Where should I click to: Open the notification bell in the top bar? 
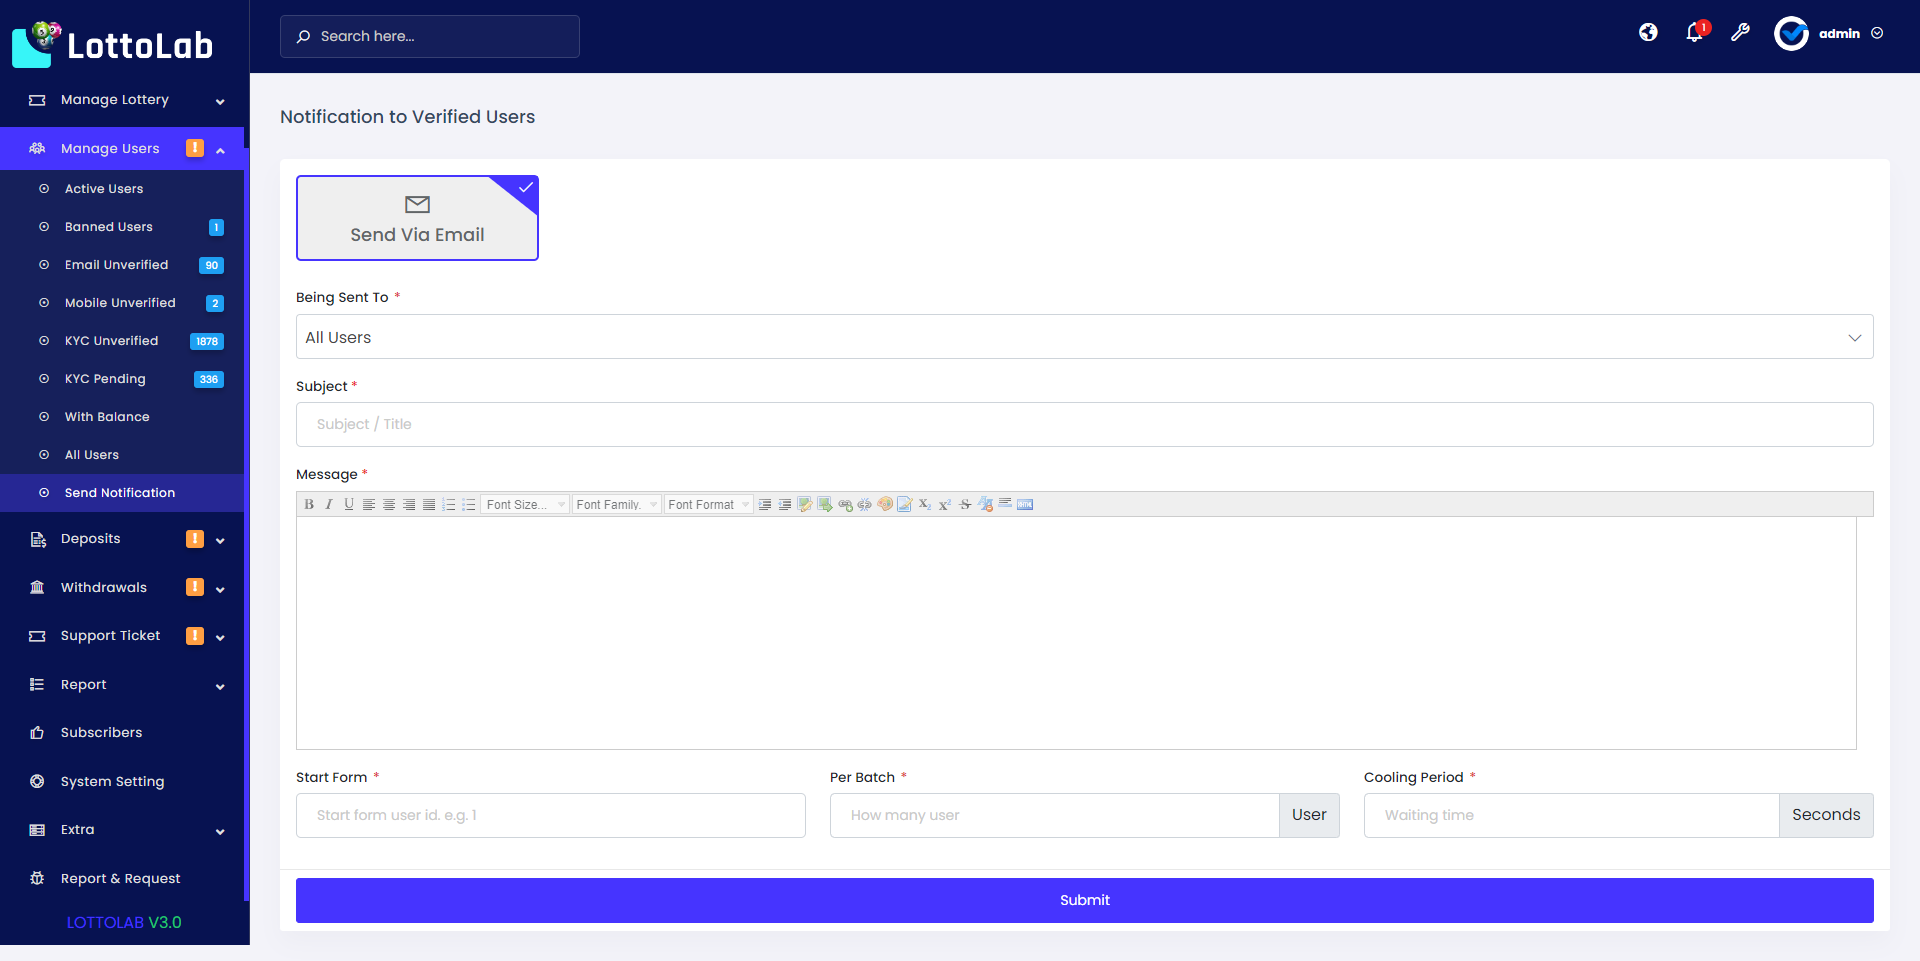pos(1694,33)
